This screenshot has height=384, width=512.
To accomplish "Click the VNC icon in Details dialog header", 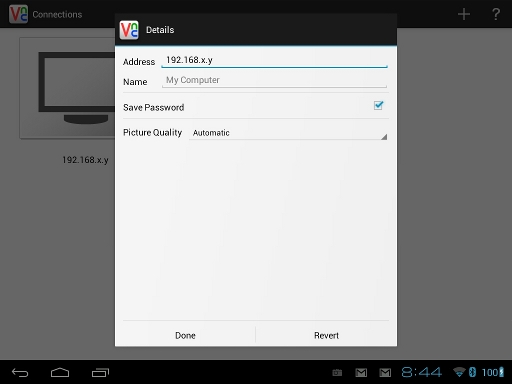I will [129, 30].
